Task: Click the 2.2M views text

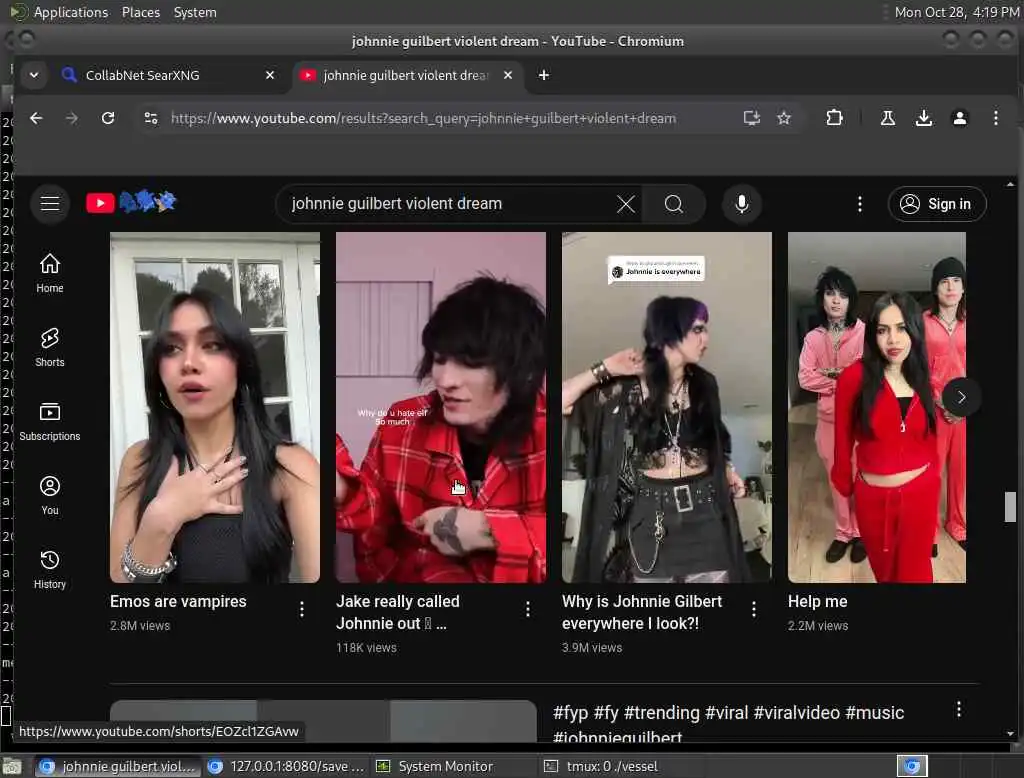Action: point(818,625)
